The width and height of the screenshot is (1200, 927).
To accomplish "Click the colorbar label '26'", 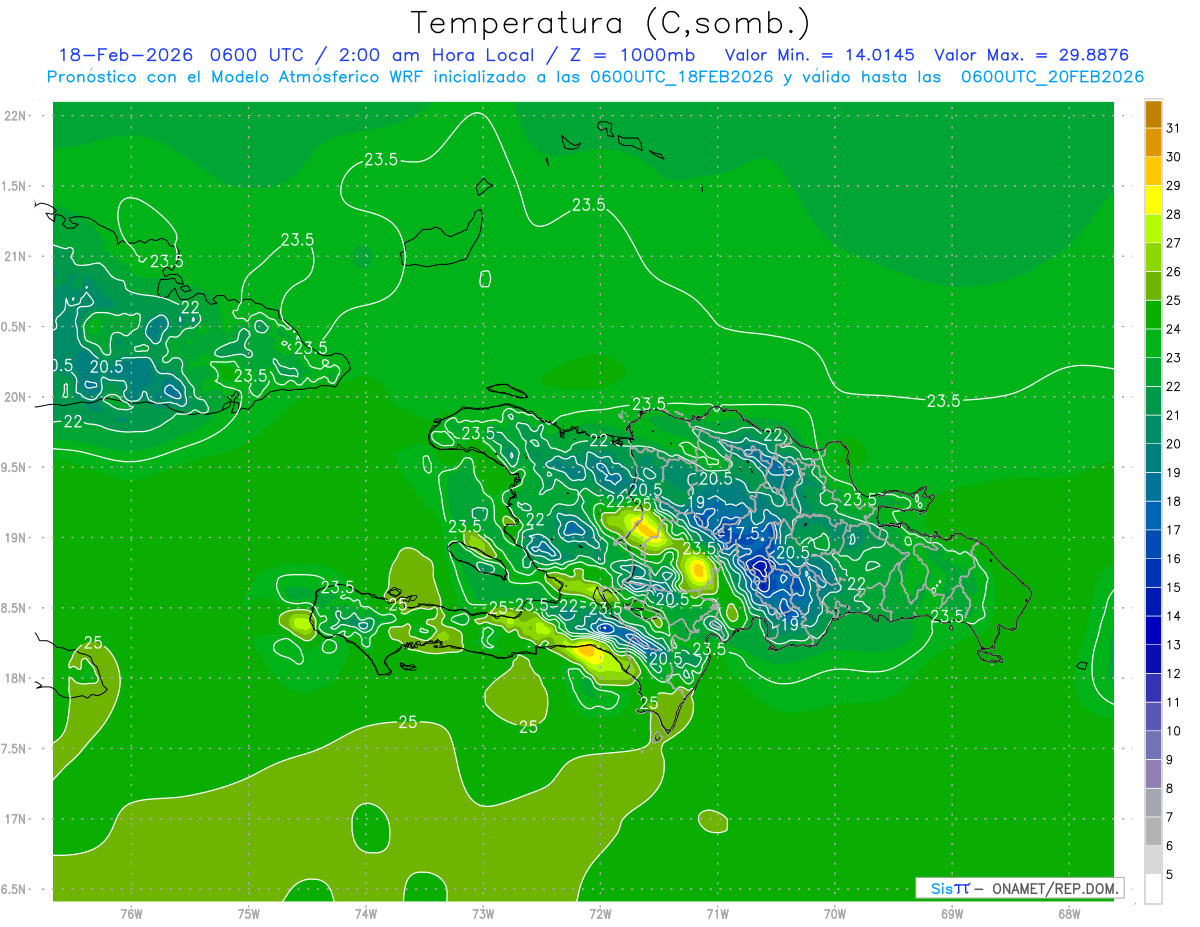I will pyautogui.click(x=1173, y=272).
